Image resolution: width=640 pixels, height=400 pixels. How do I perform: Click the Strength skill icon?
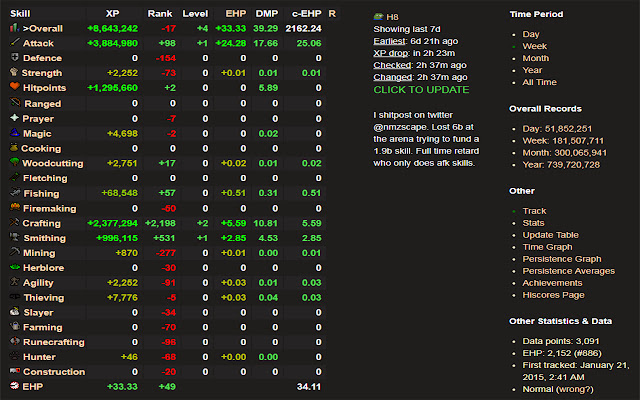tap(13, 73)
